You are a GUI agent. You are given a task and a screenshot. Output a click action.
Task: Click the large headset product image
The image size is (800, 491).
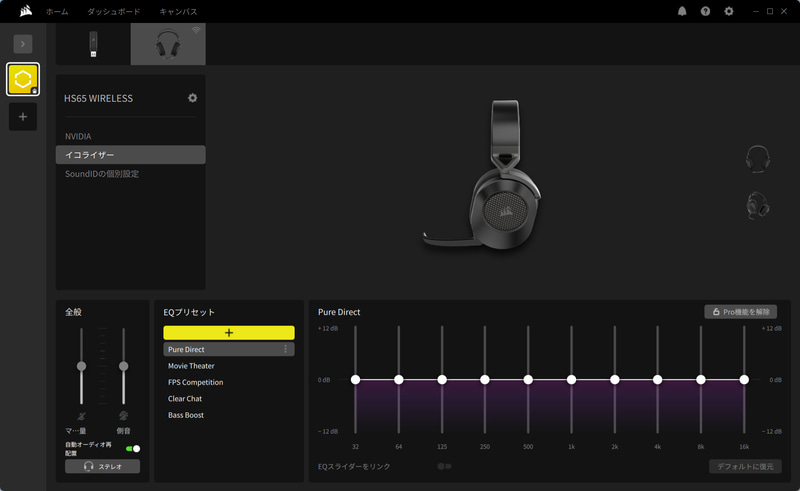coord(483,175)
